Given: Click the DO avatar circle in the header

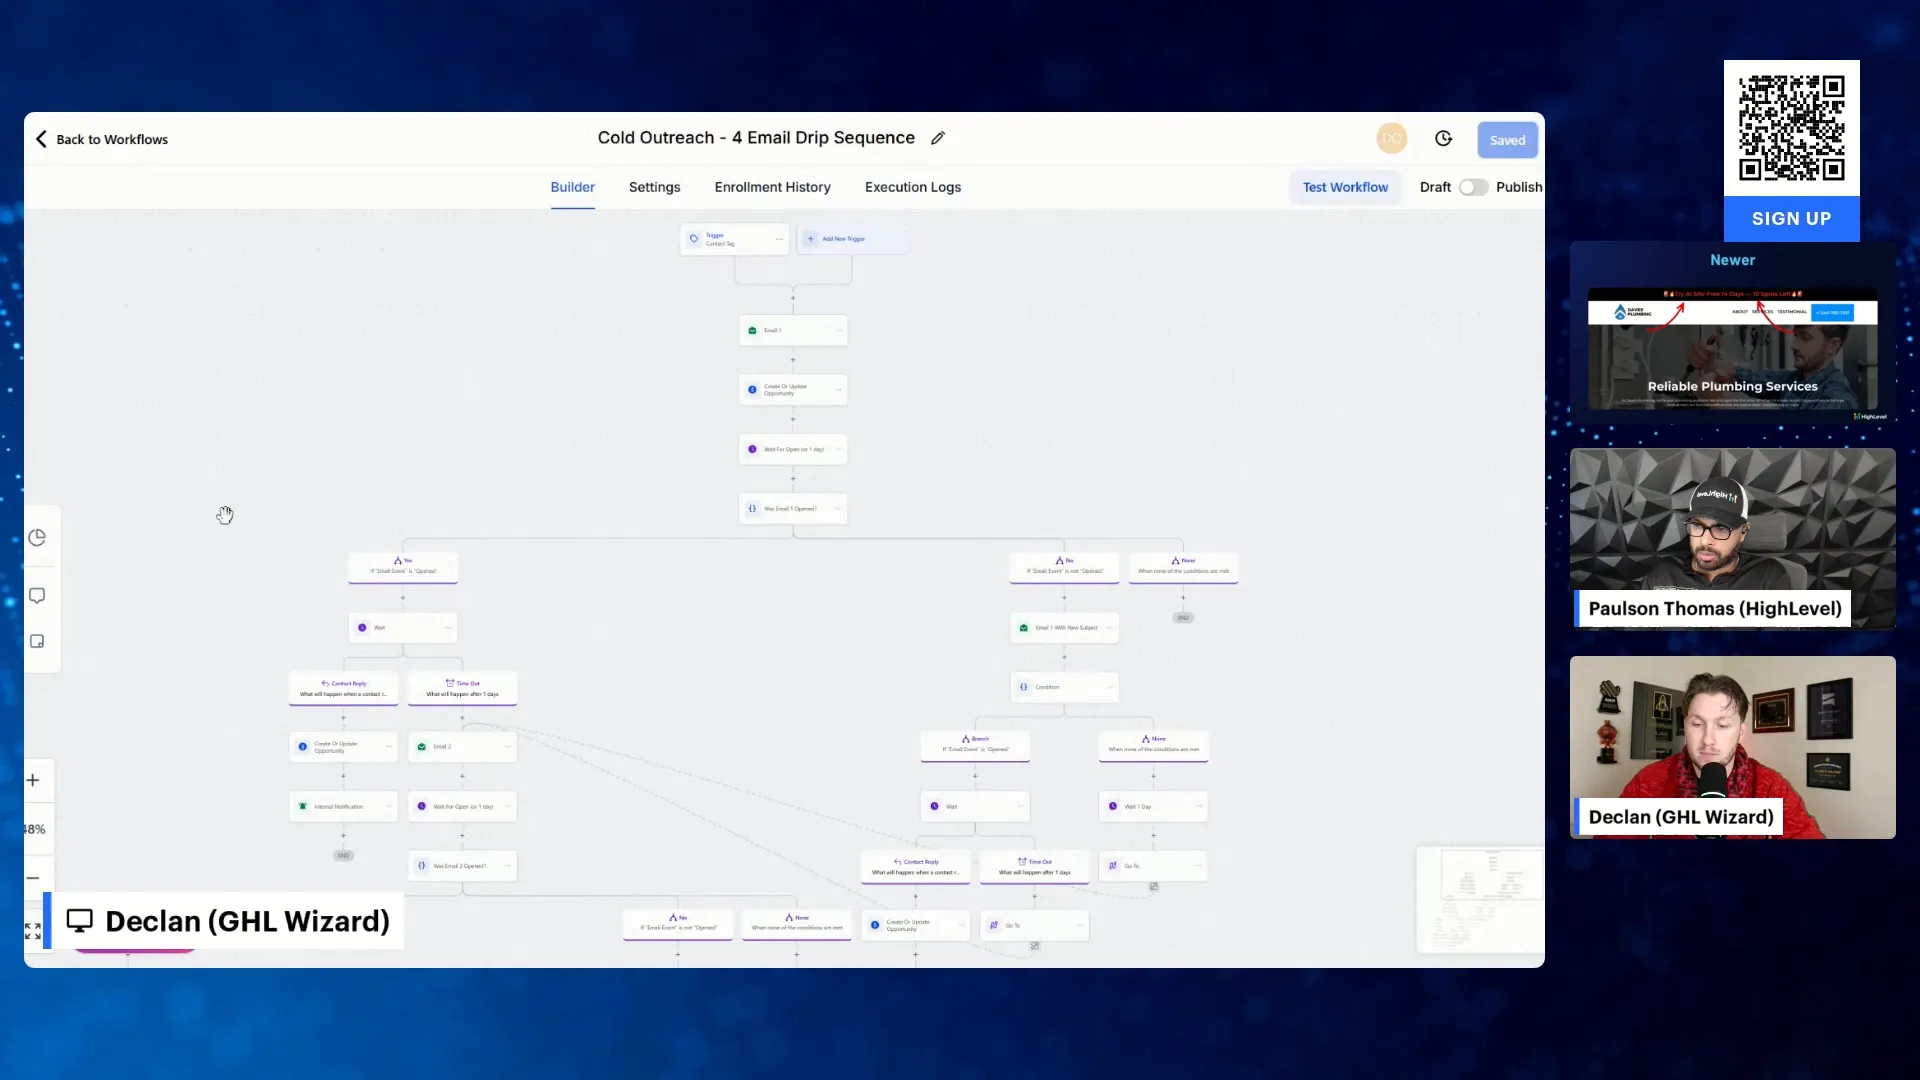Looking at the screenshot, I should tap(1392, 138).
